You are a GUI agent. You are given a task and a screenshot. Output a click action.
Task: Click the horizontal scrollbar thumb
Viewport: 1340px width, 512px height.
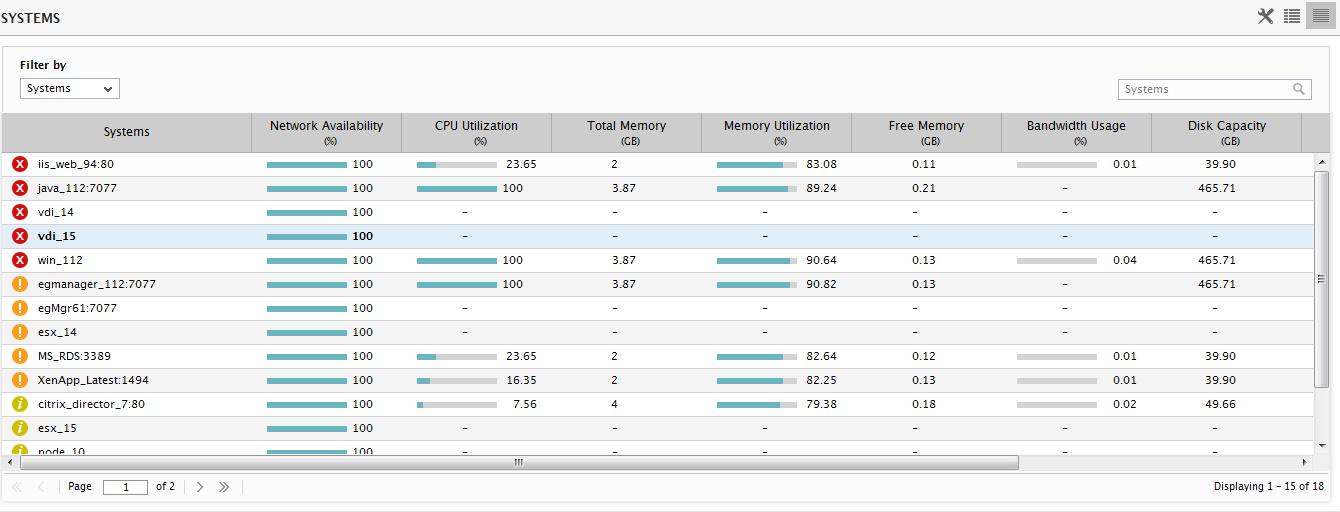(x=519, y=463)
